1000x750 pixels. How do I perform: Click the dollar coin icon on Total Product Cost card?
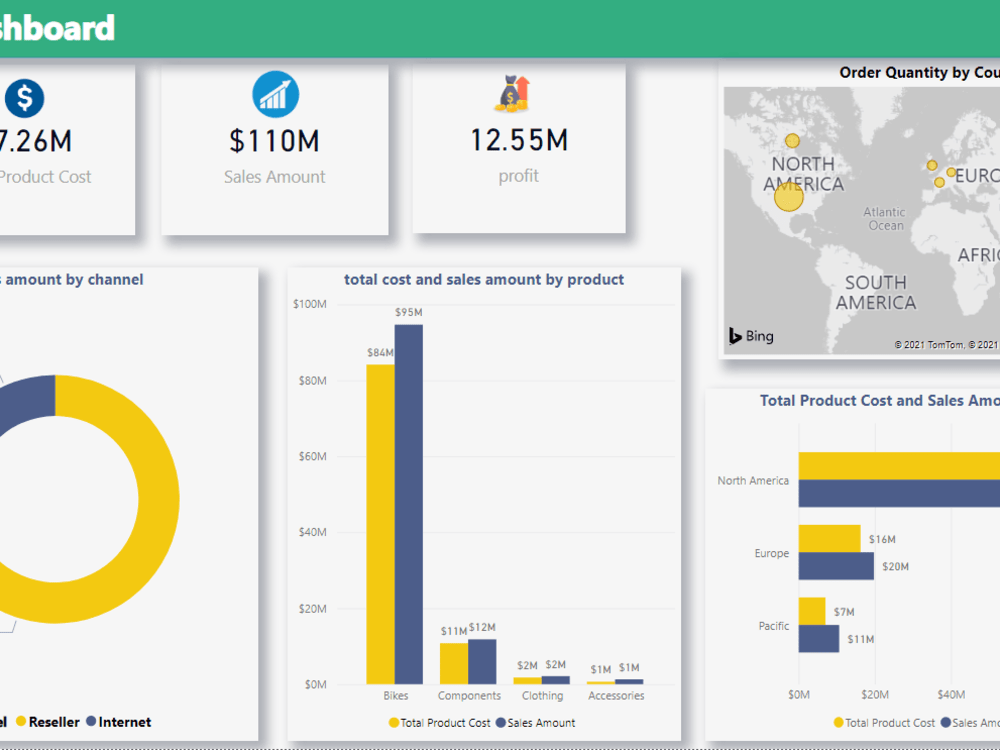click(x=24, y=98)
